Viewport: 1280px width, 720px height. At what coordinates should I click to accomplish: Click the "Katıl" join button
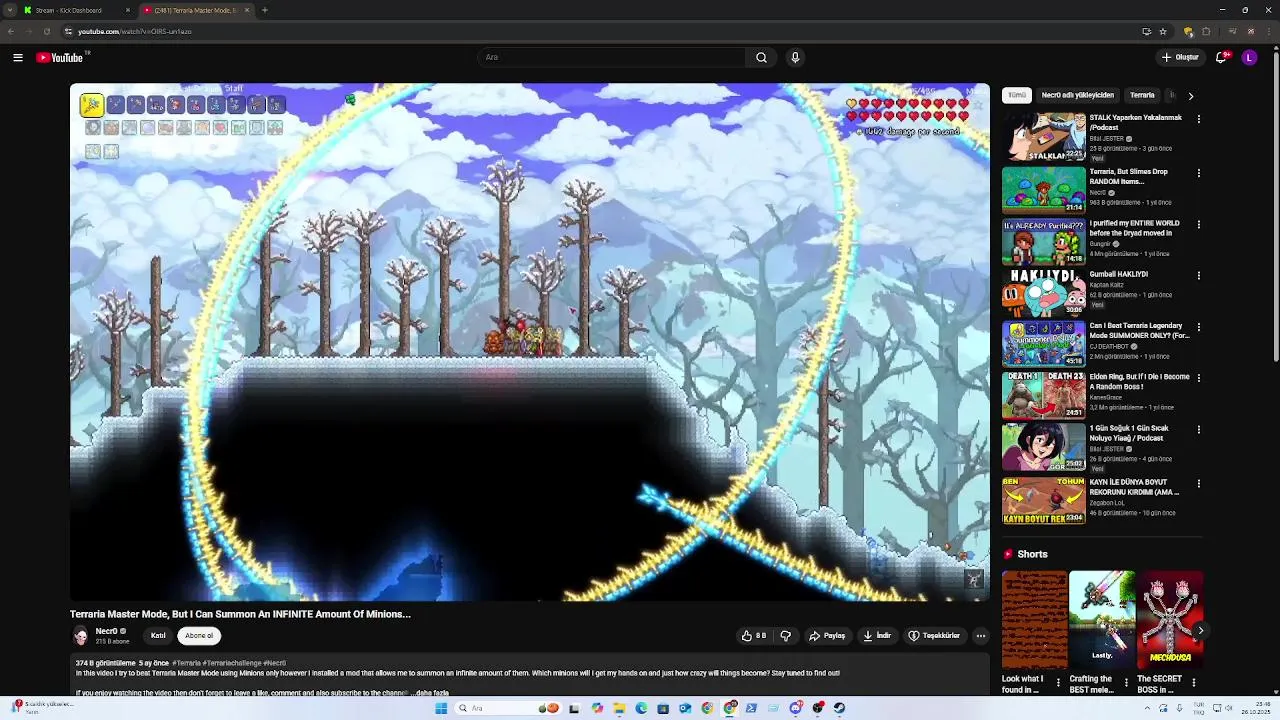[158, 635]
